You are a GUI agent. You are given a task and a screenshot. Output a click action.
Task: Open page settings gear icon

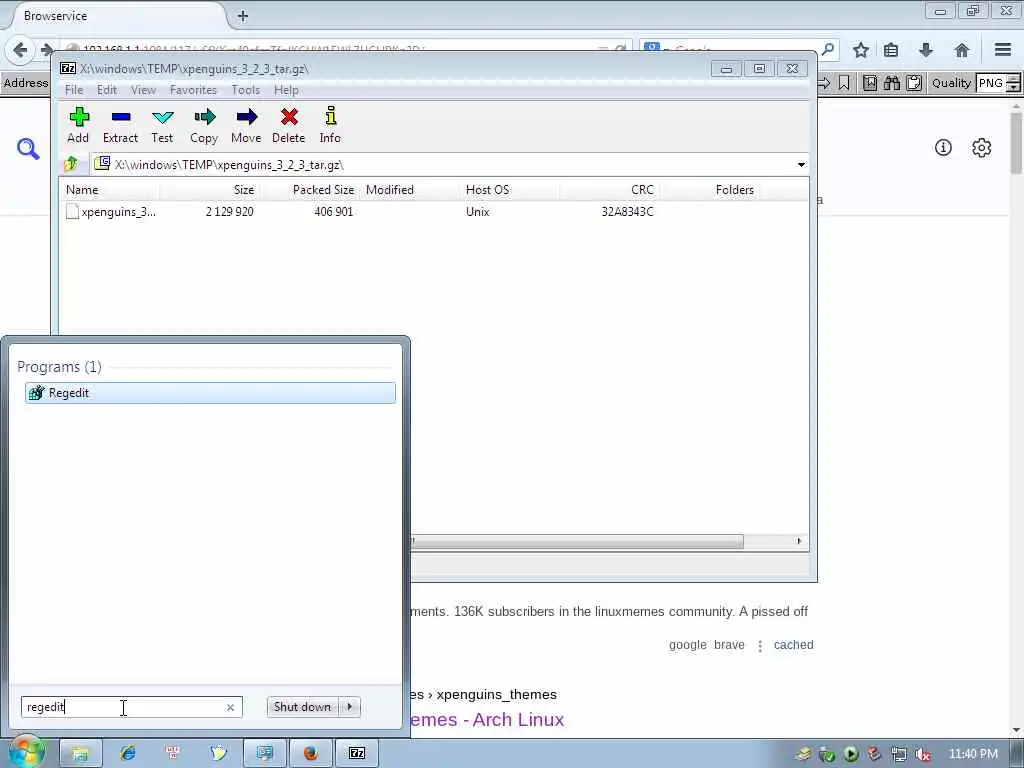coord(982,148)
